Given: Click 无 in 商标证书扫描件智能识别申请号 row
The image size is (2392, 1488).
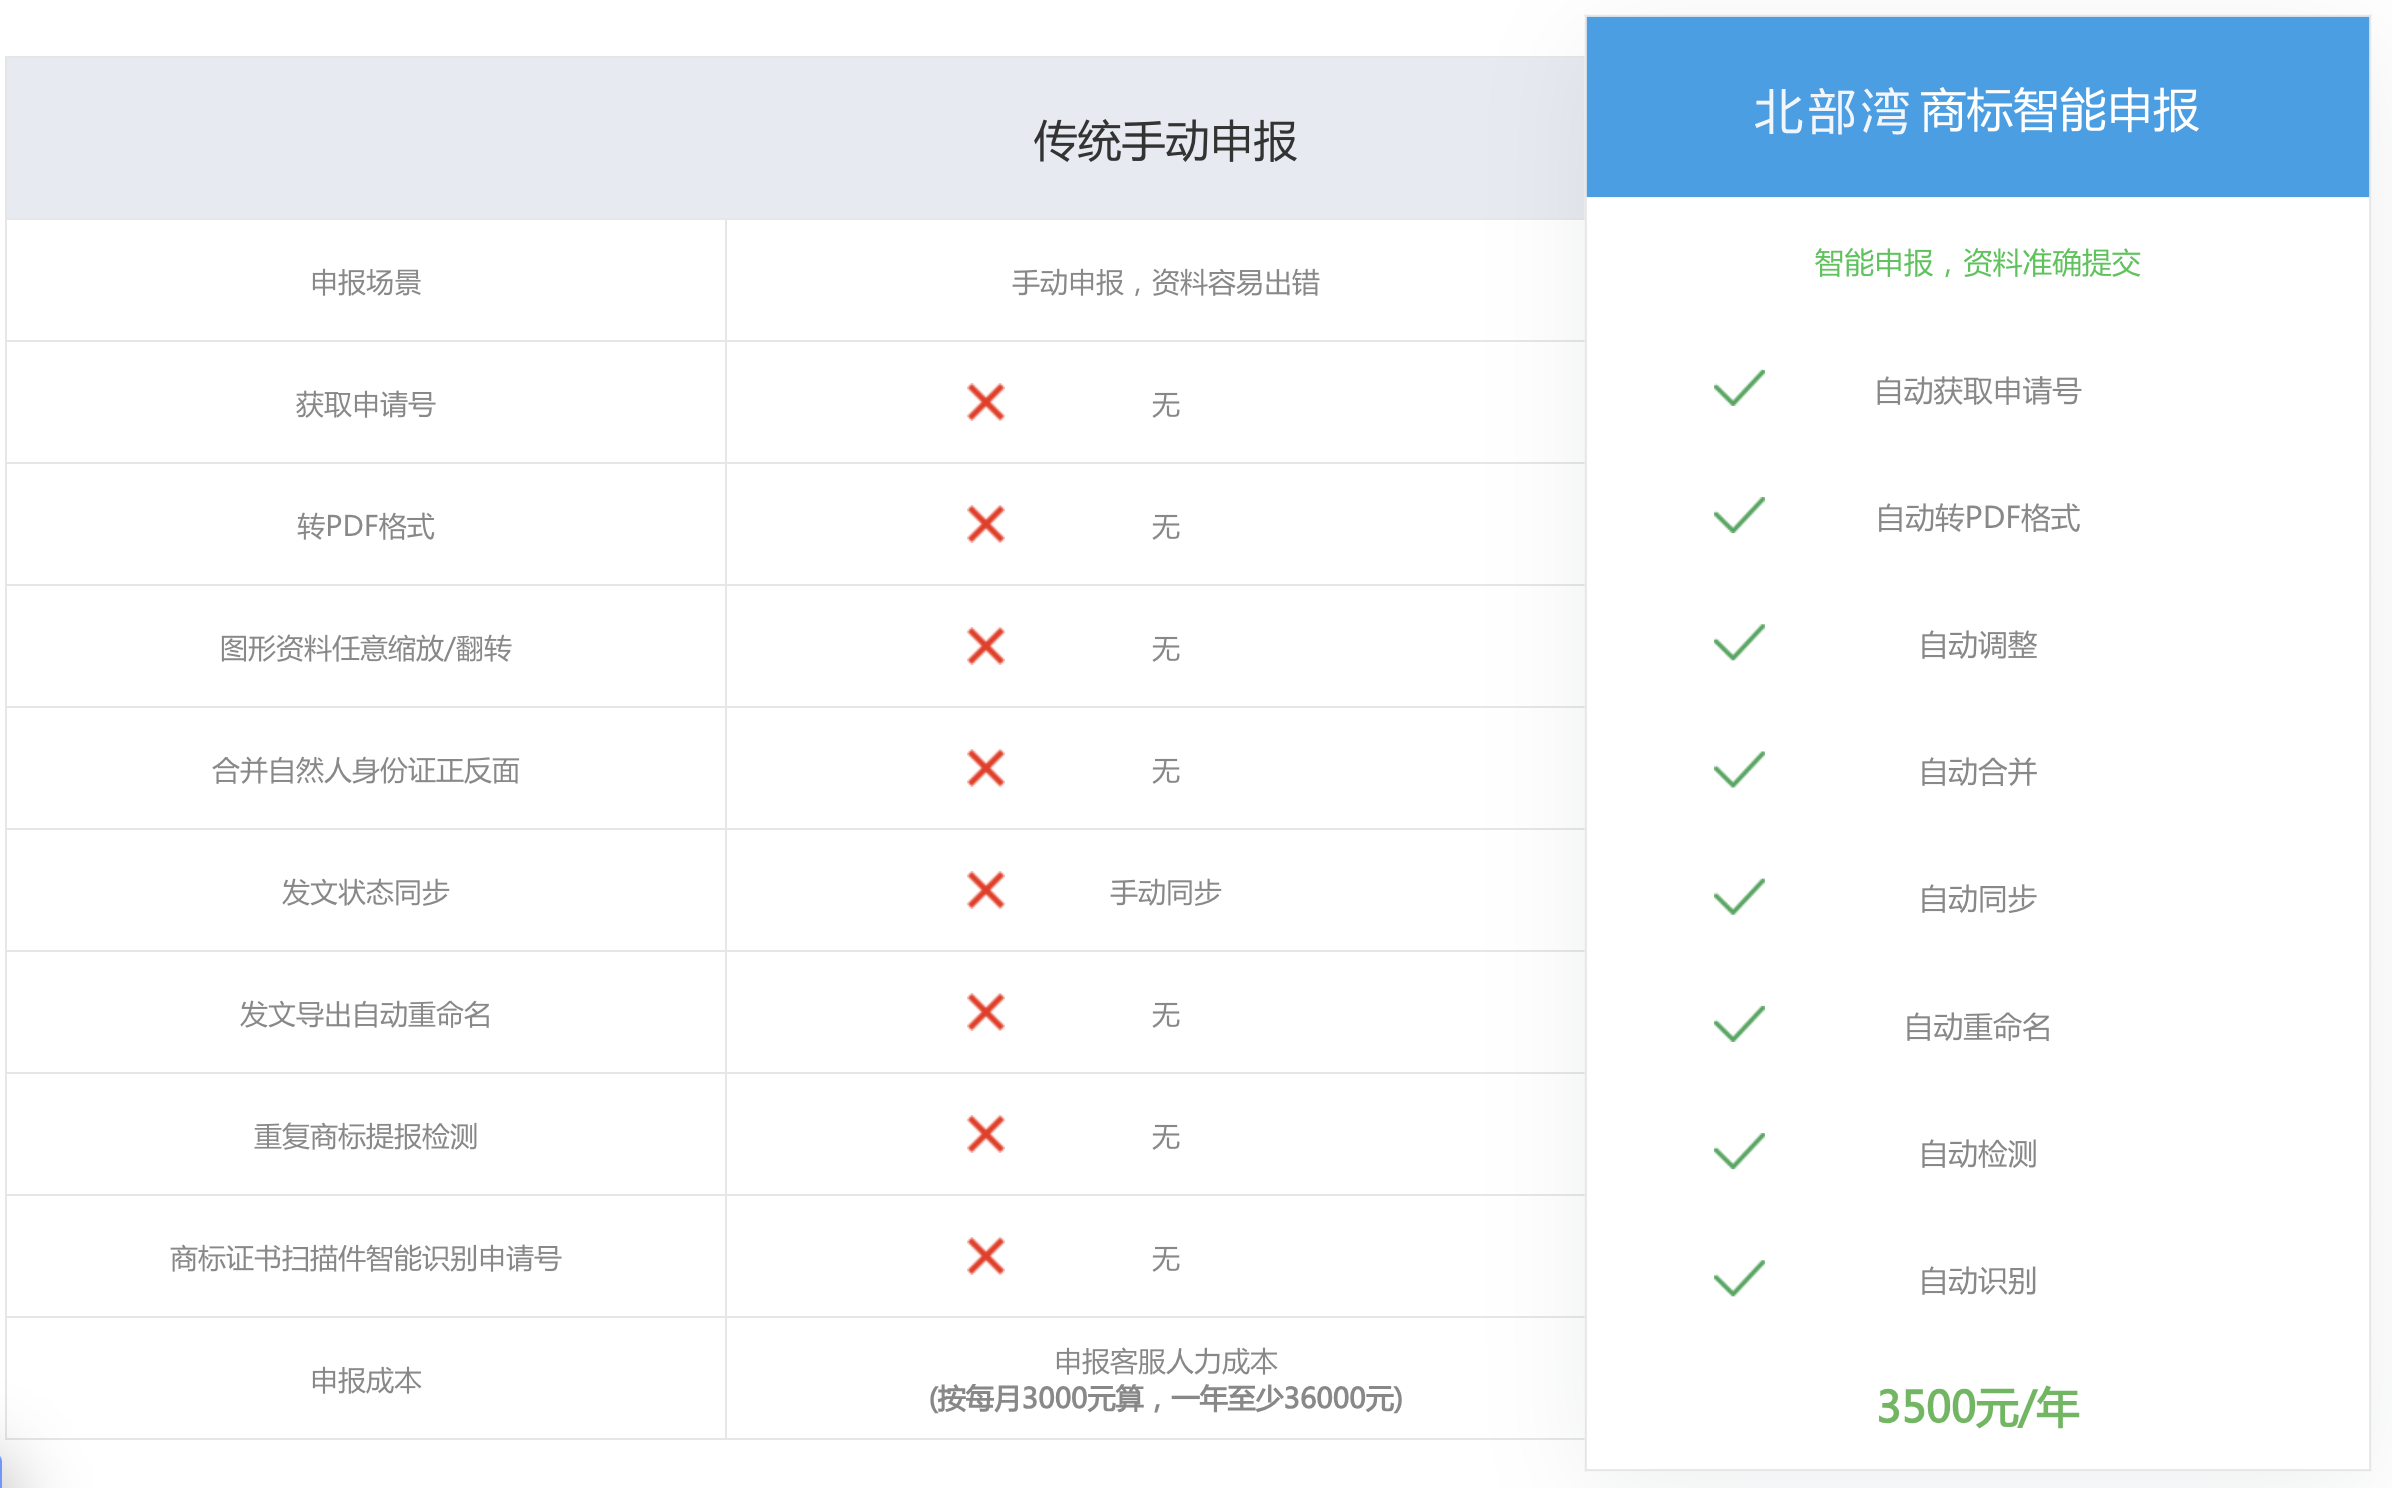Looking at the screenshot, I should (1165, 1259).
